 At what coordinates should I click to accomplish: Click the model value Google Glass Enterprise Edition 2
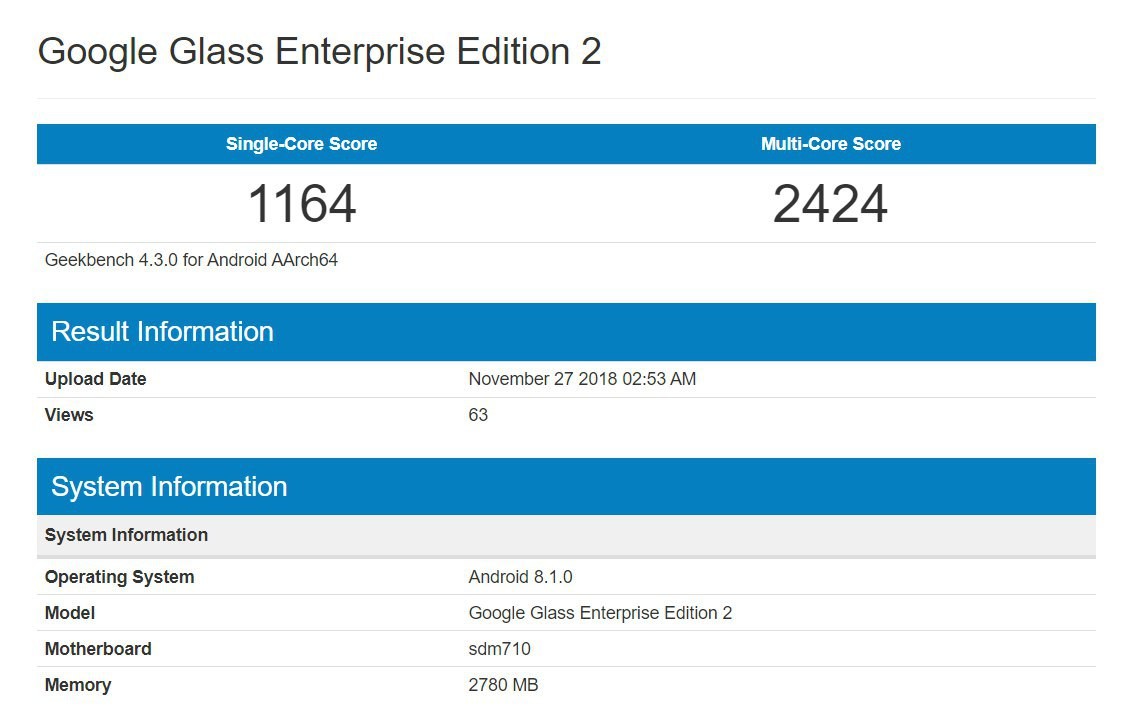600,613
